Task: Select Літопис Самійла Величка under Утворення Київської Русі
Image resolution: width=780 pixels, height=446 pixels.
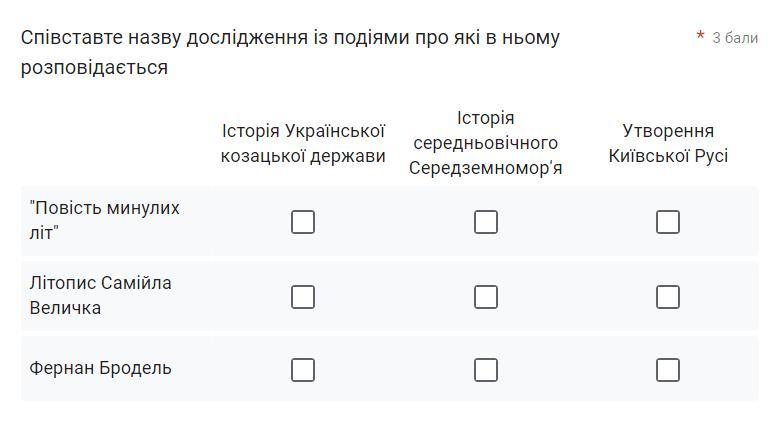Action: click(668, 296)
